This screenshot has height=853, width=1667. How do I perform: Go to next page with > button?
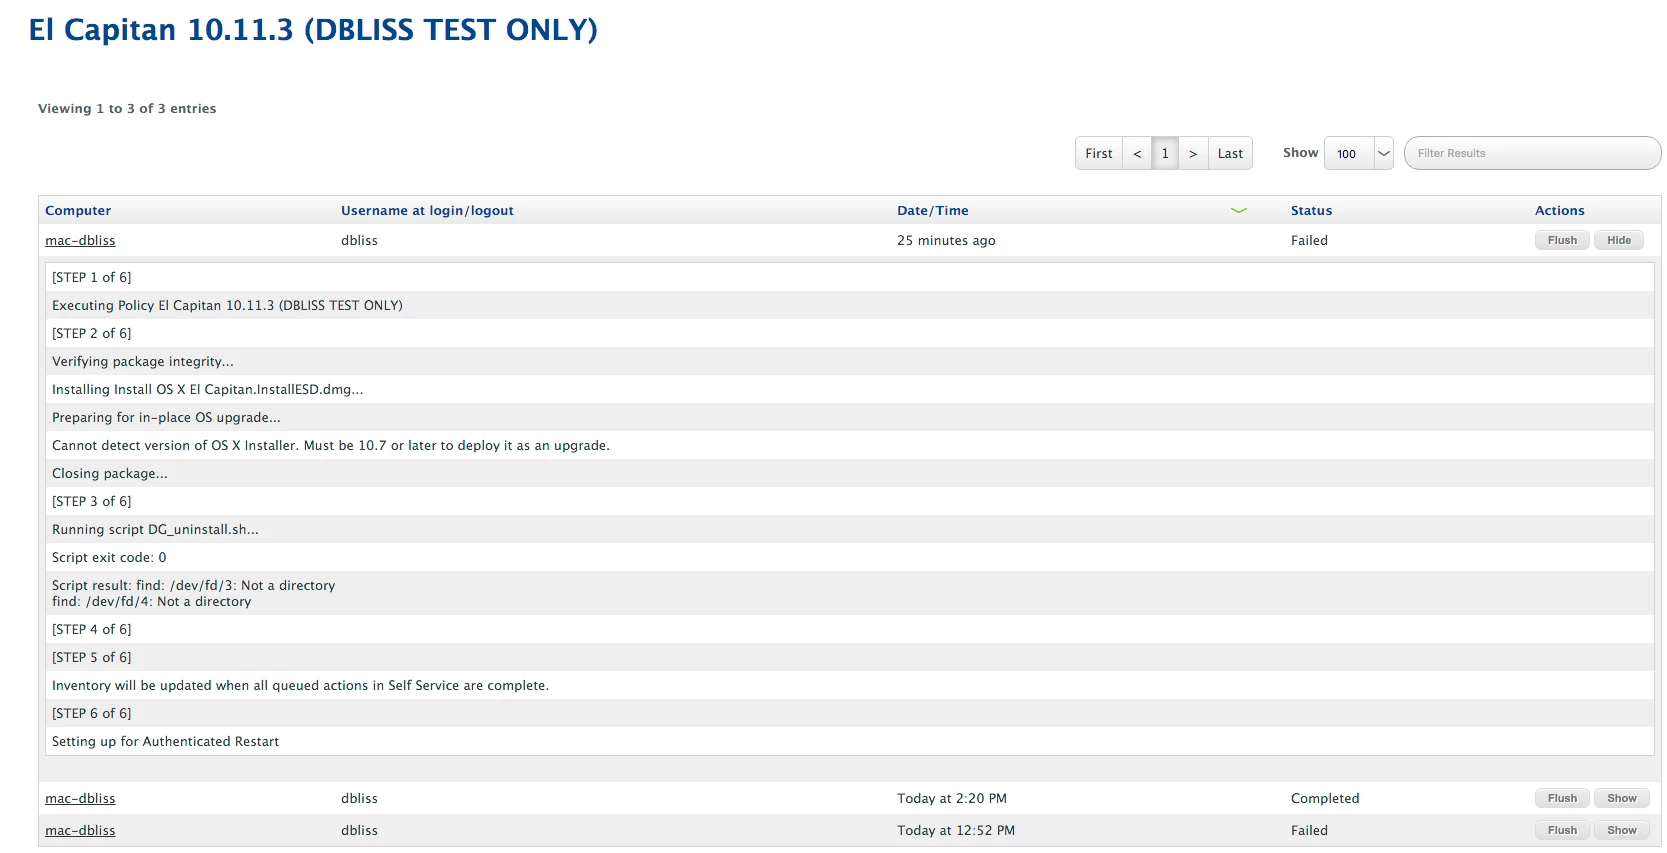coord(1193,153)
